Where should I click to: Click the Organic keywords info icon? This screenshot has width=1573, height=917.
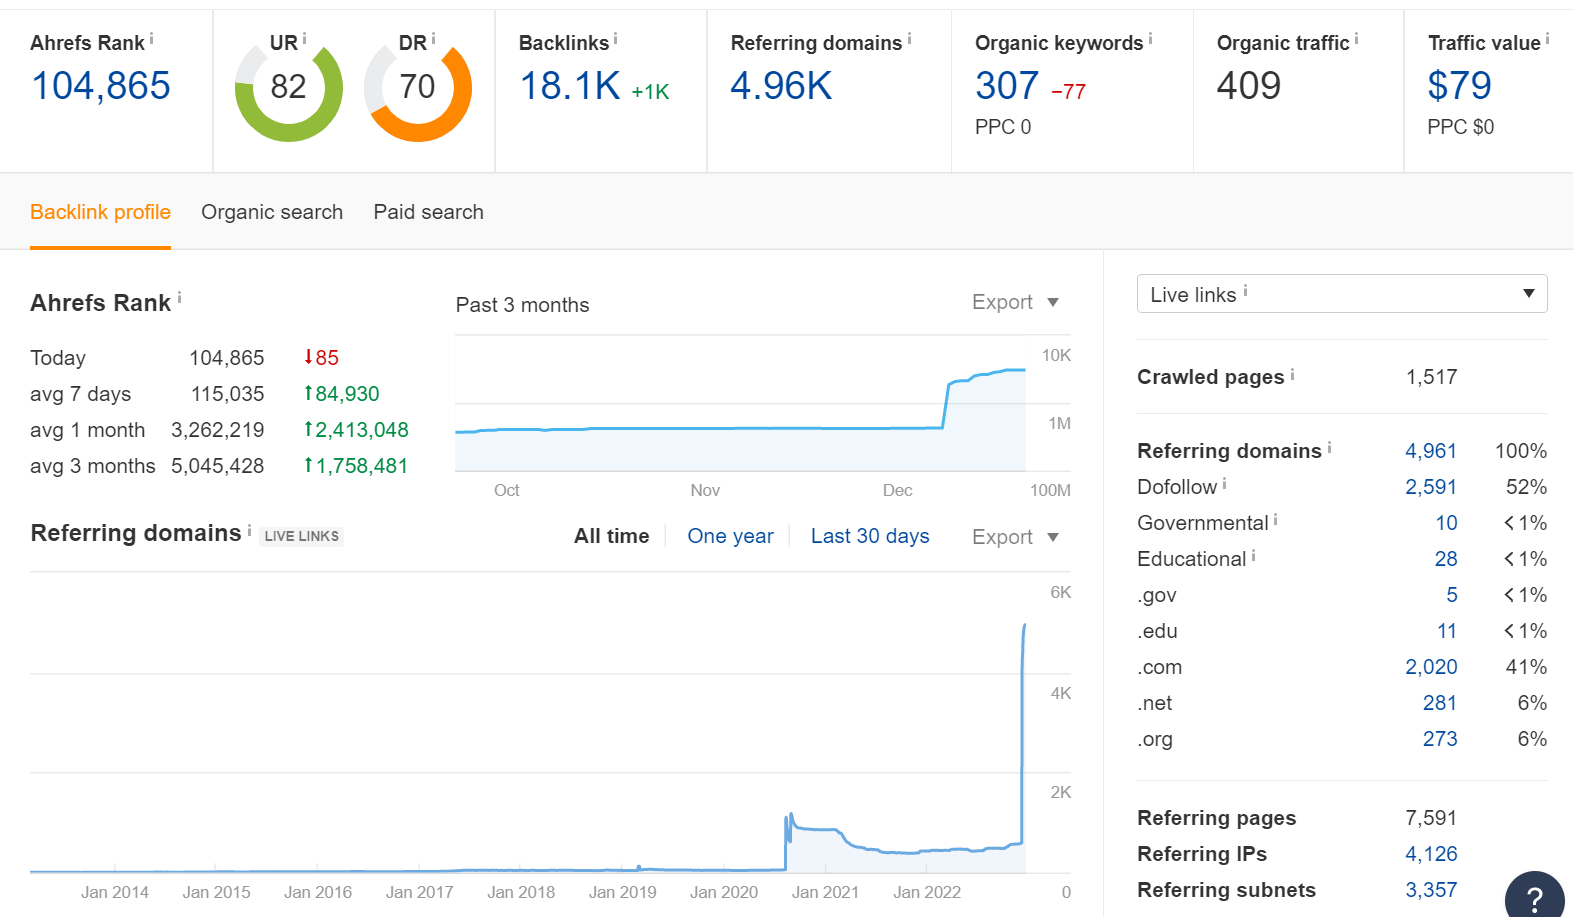coord(1150,39)
